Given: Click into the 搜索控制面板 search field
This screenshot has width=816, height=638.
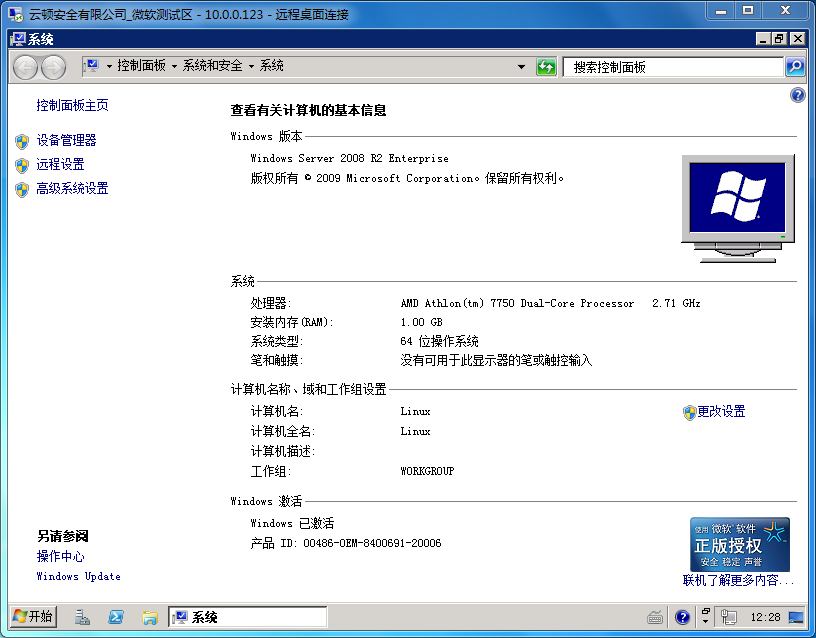Looking at the screenshot, I should click(x=672, y=67).
